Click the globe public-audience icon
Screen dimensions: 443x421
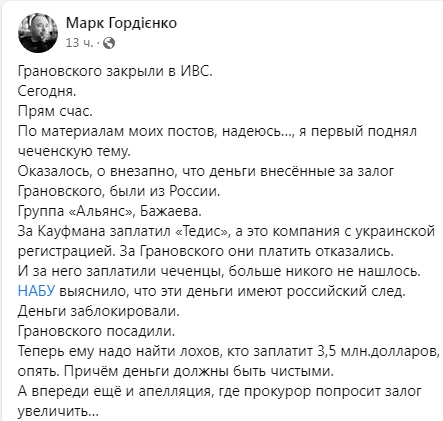click(x=109, y=43)
